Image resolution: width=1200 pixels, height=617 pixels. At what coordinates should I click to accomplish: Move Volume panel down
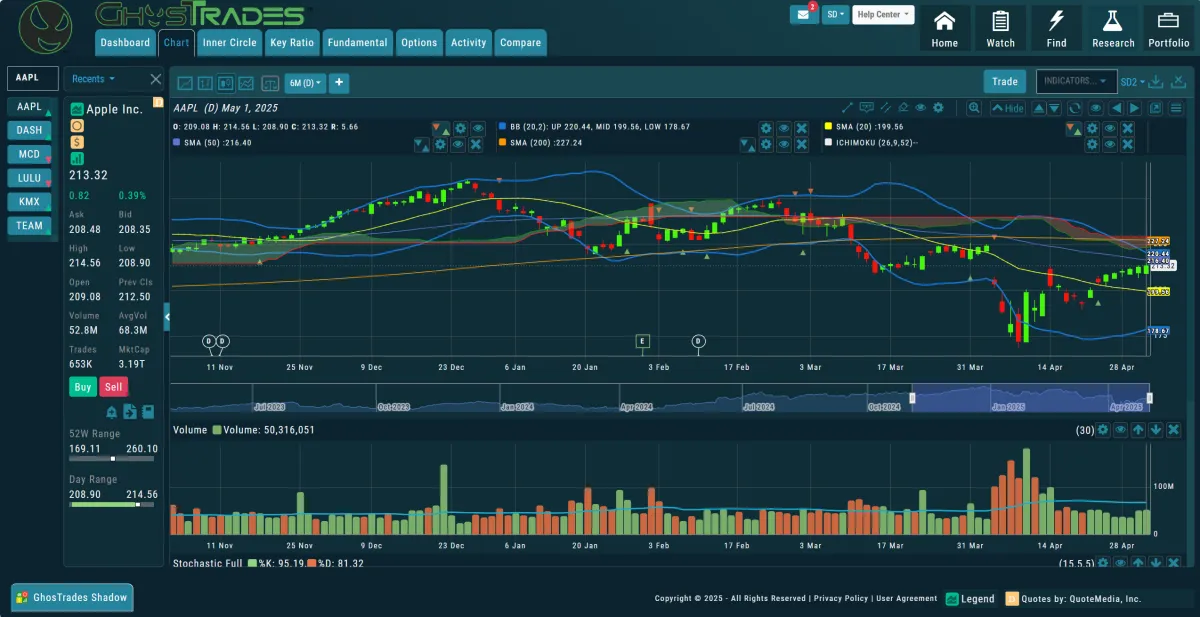[1157, 430]
